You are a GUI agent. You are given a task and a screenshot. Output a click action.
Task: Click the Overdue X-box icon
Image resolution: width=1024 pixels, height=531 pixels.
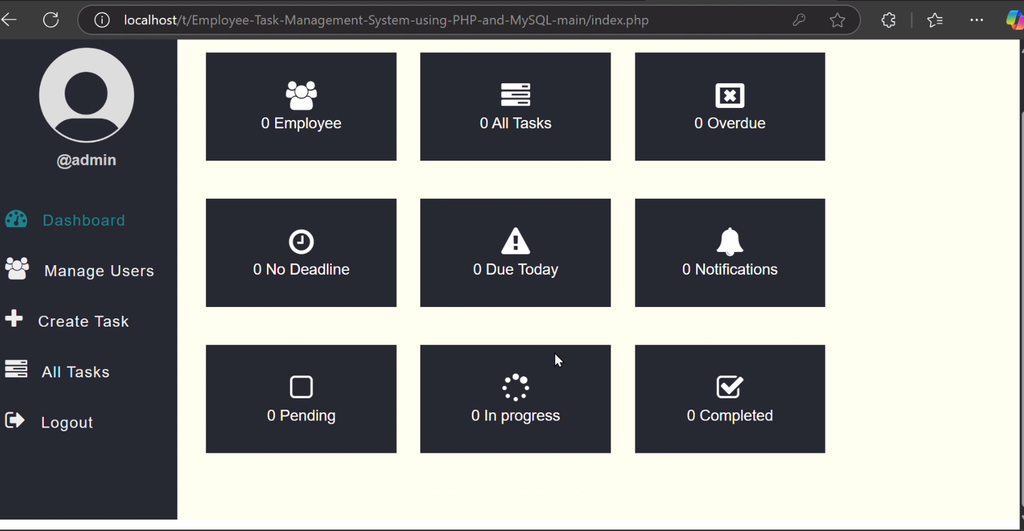click(x=729, y=95)
